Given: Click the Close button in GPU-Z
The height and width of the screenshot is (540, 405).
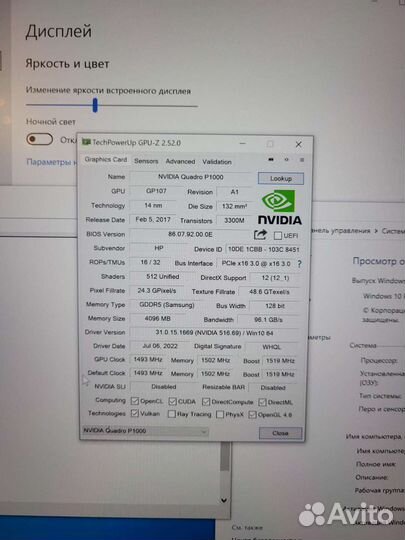Looking at the screenshot, I should [280, 433].
